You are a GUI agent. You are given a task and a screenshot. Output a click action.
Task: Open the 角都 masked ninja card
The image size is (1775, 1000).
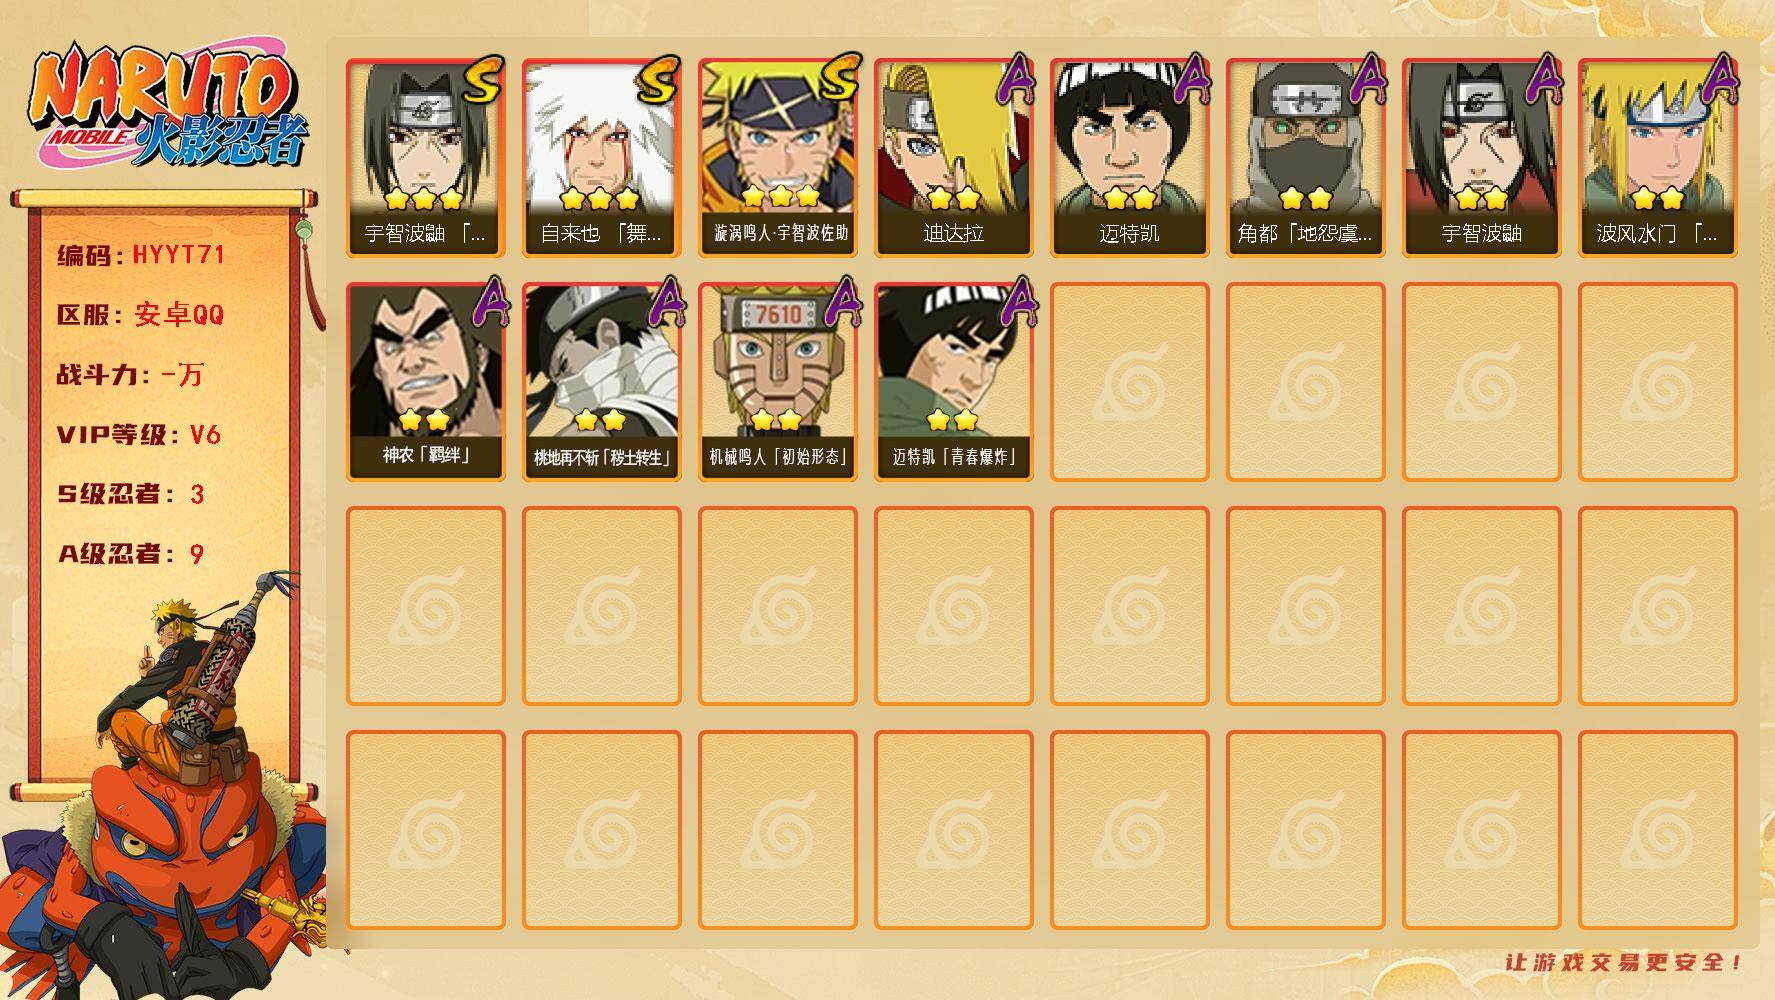coord(1305,157)
